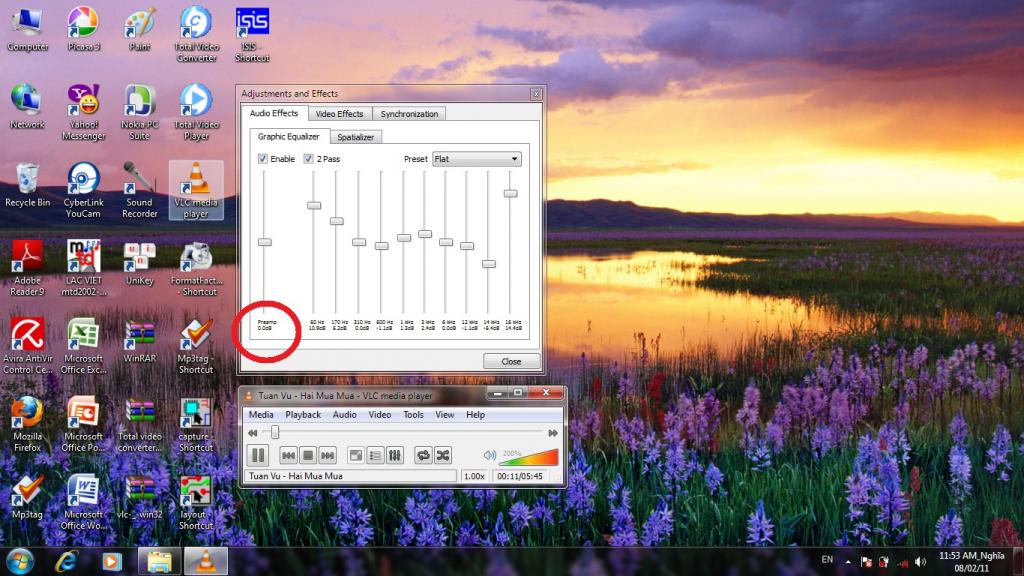Open the Windows Start button
Viewport: 1024px width, 576px height.
[20, 562]
